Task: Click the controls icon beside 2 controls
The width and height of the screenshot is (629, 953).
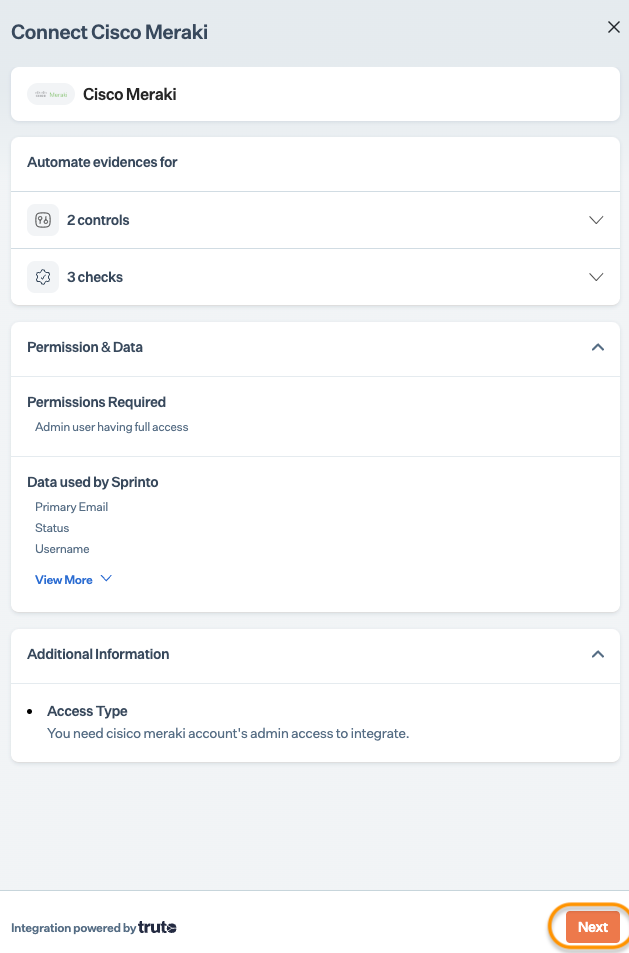Action: tap(43, 220)
